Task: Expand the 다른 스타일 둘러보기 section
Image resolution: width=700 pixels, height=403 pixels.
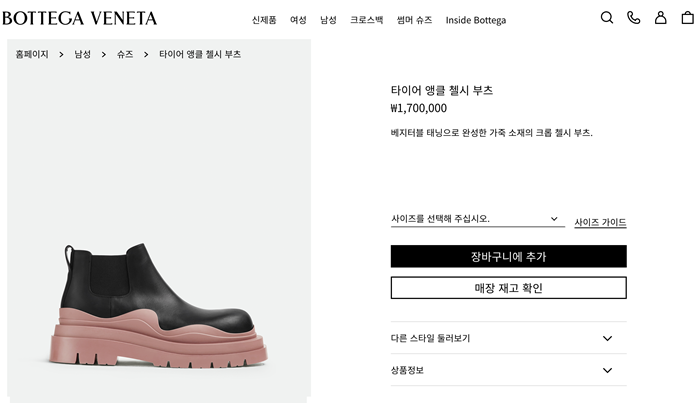Action: click(508, 338)
